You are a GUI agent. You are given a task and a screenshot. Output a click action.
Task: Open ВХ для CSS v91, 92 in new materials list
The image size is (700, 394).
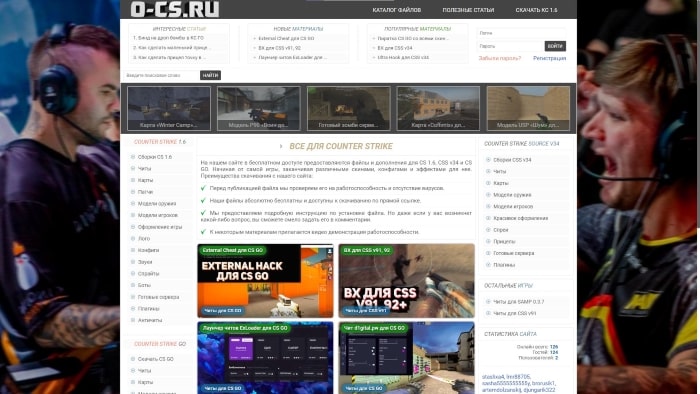pos(279,48)
